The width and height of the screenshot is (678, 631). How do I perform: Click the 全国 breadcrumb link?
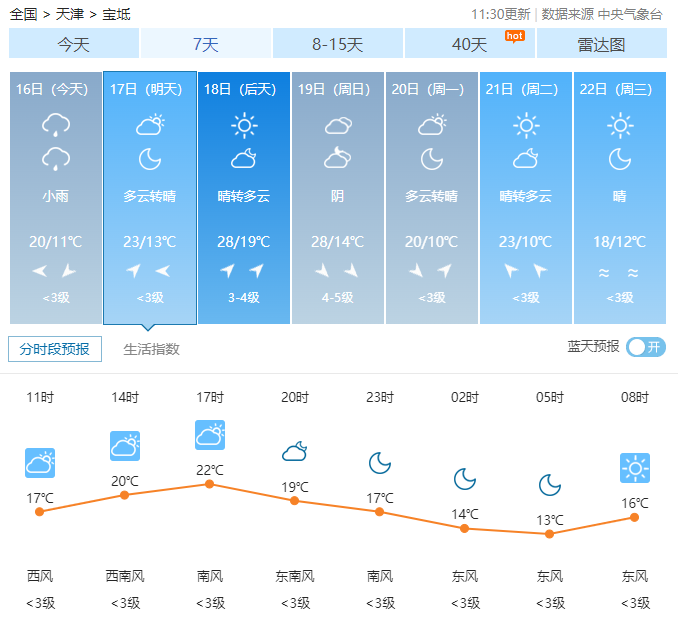[x=23, y=14]
